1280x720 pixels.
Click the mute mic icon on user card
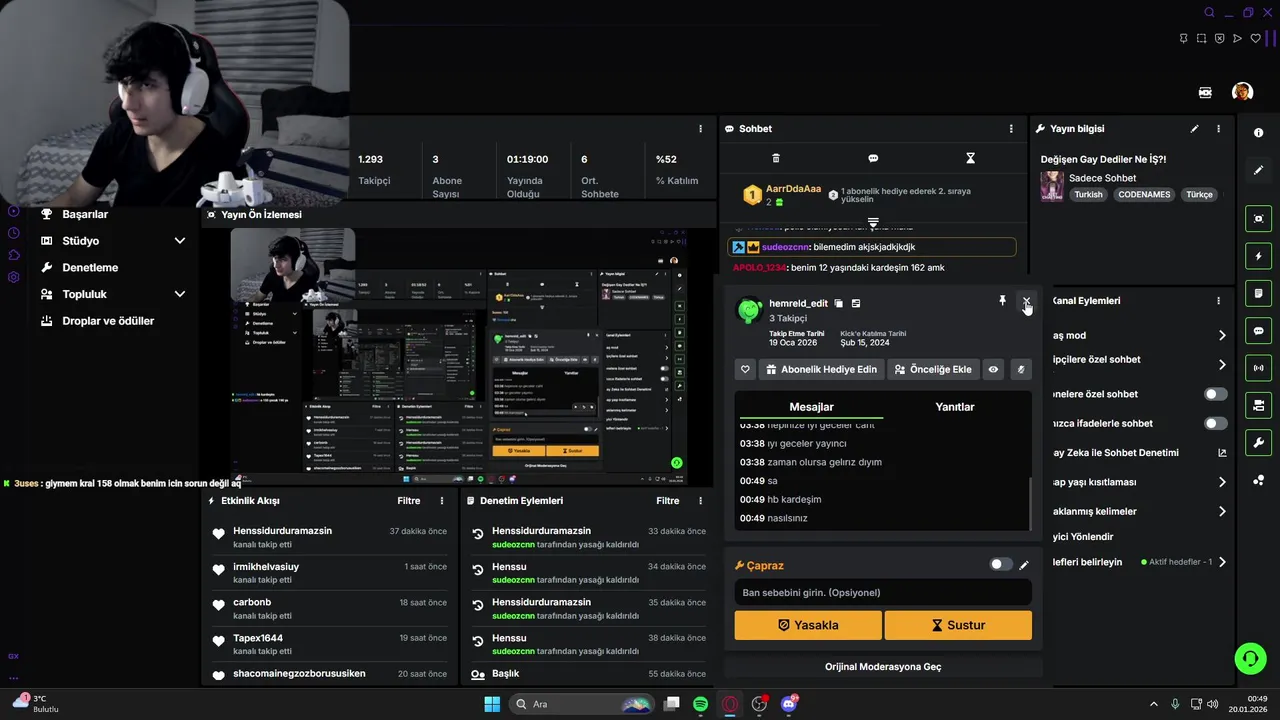[1020, 369]
